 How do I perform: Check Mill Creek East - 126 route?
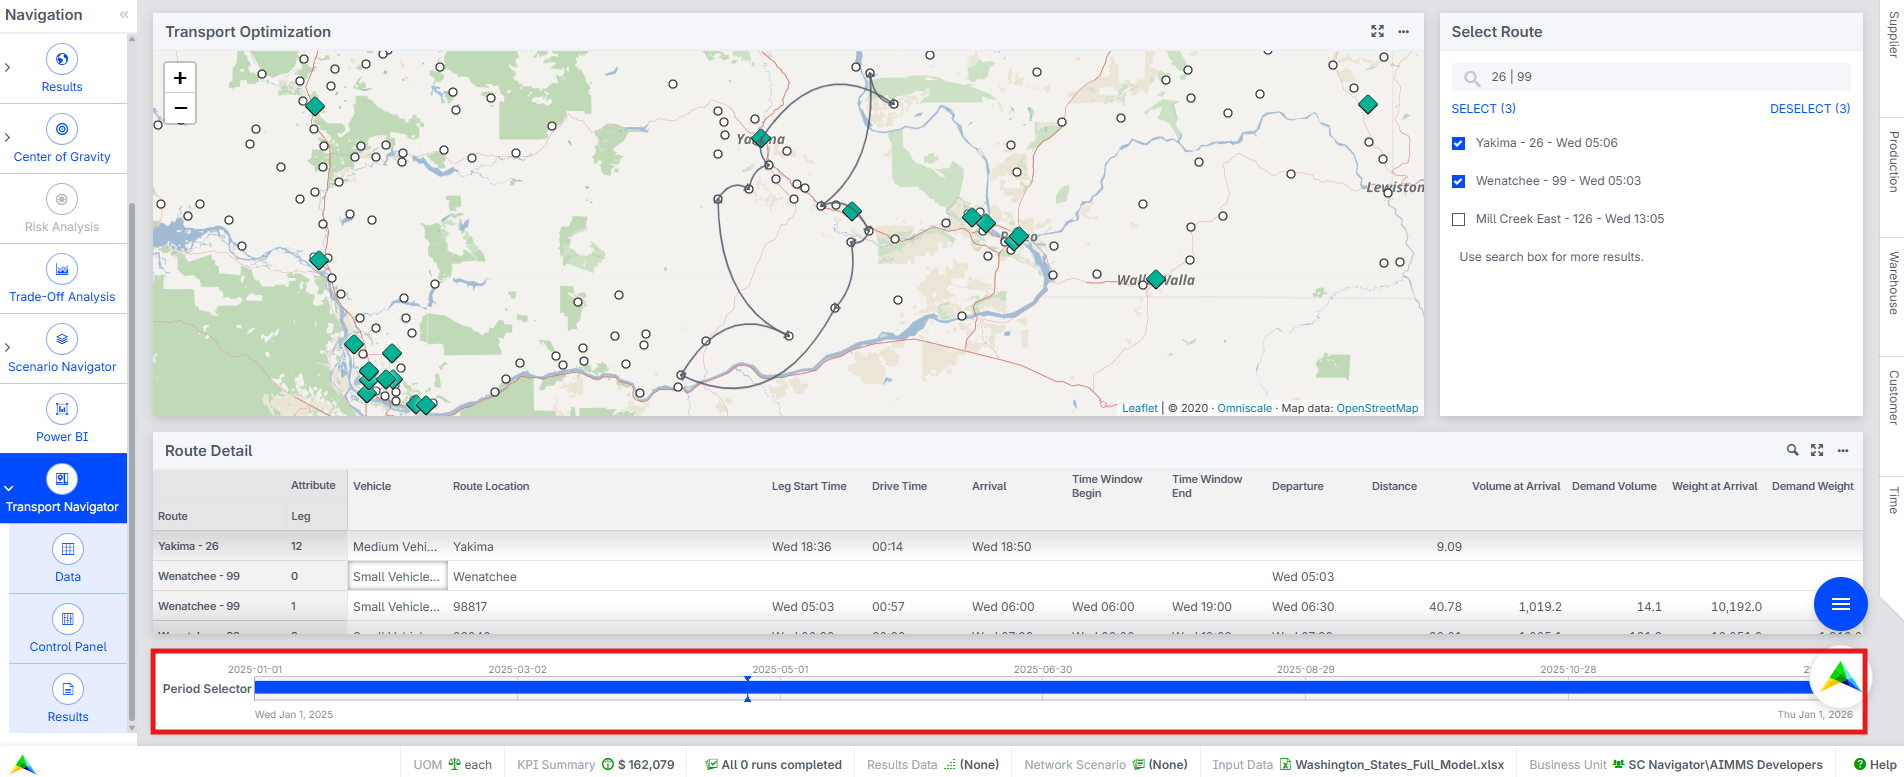click(1458, 219)
